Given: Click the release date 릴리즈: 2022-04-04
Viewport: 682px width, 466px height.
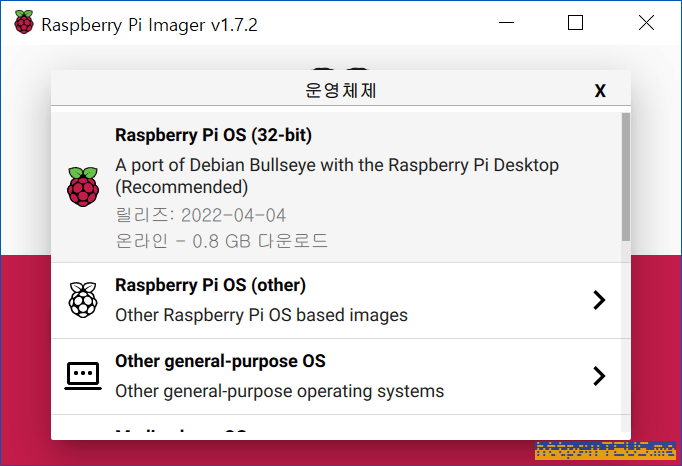Looking at the screenshot, I should [x=201, y=215].
